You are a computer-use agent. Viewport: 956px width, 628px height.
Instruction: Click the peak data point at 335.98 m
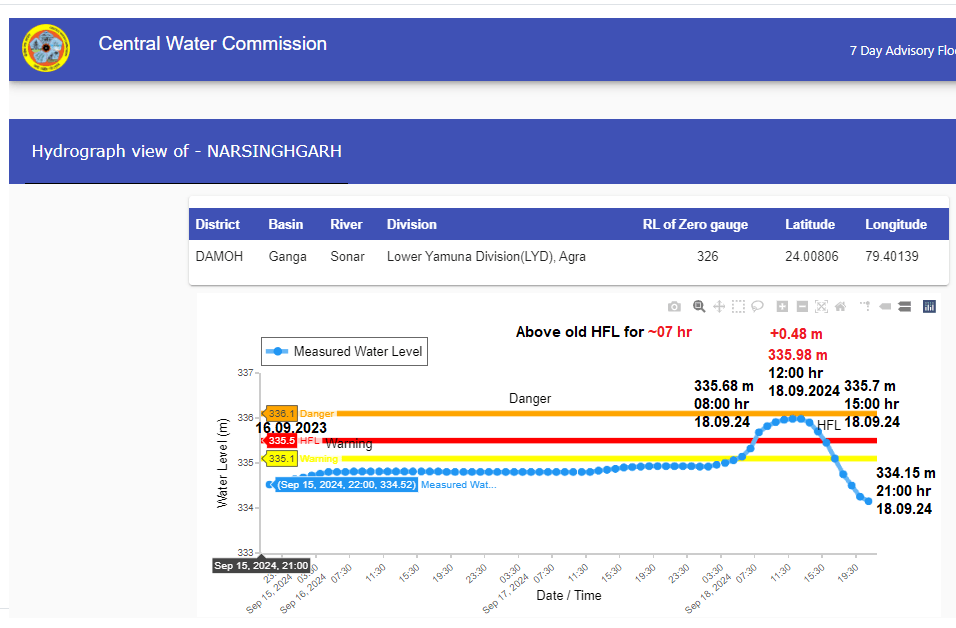pos(792,419)
